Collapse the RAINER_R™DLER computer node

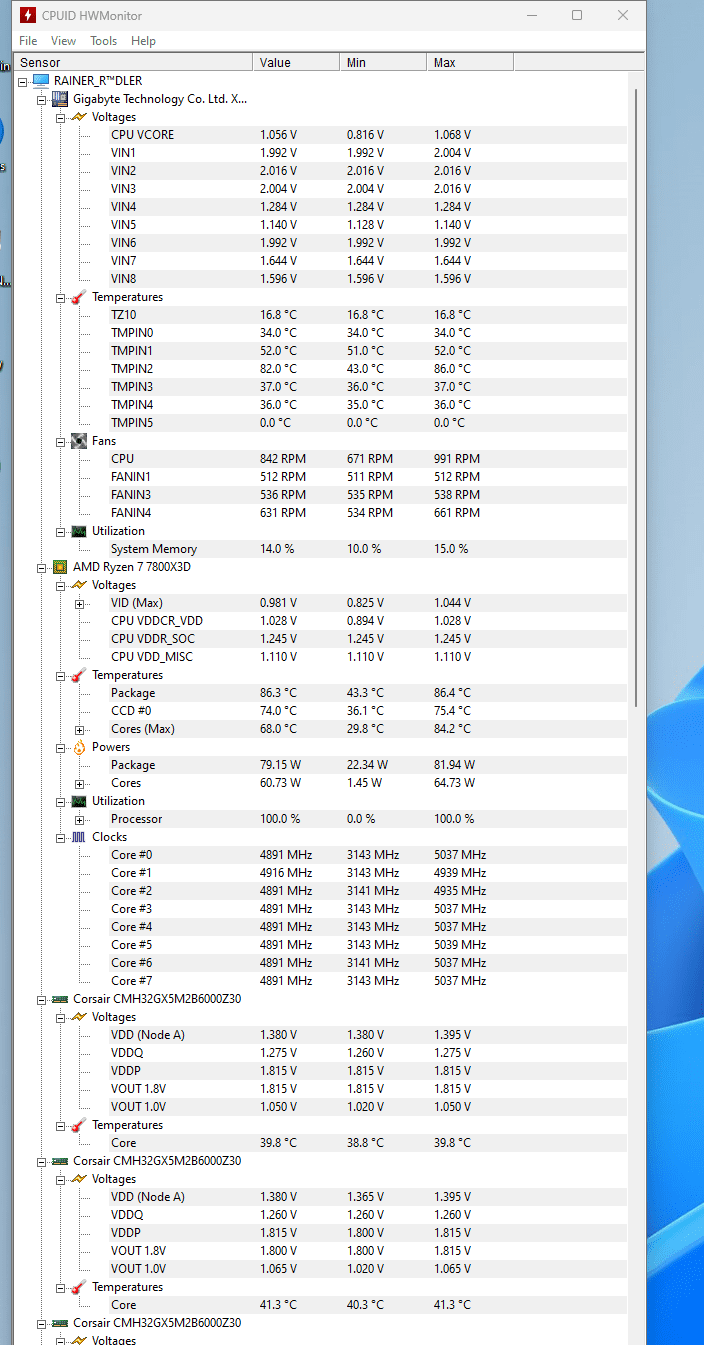click(x=23, y=81)
